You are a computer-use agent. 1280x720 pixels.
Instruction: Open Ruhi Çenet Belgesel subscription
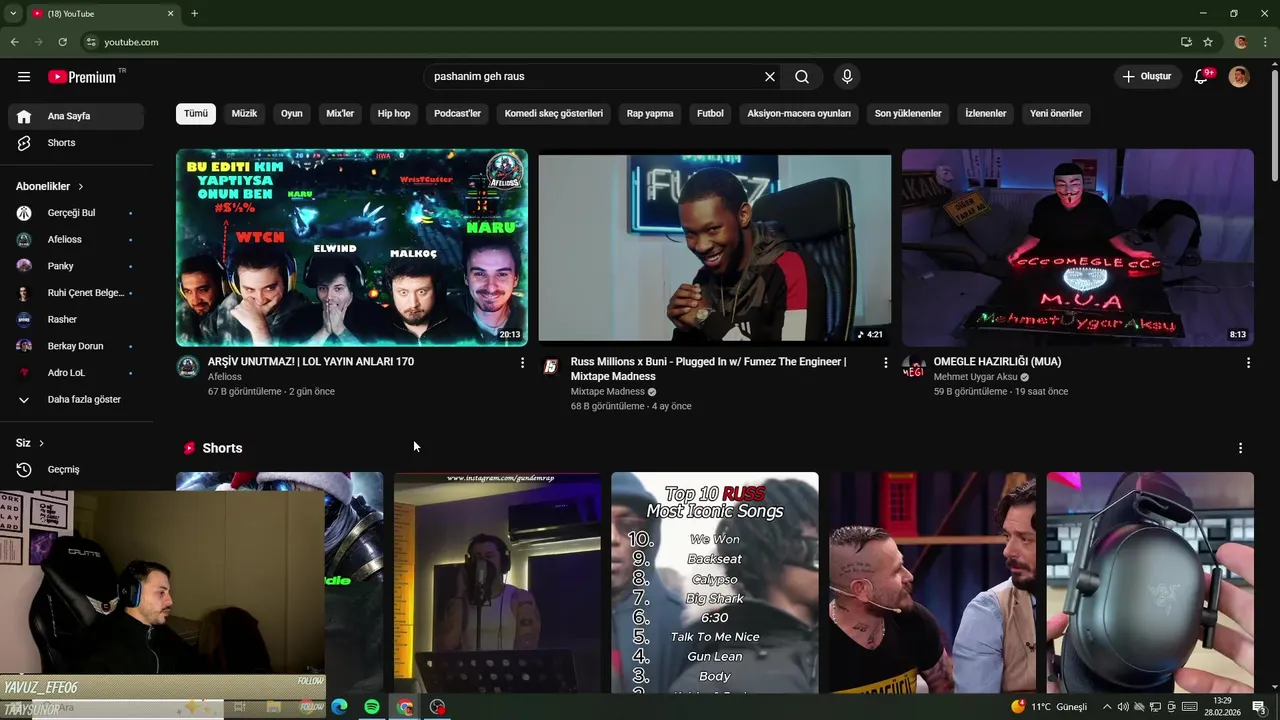click(76, 293)
